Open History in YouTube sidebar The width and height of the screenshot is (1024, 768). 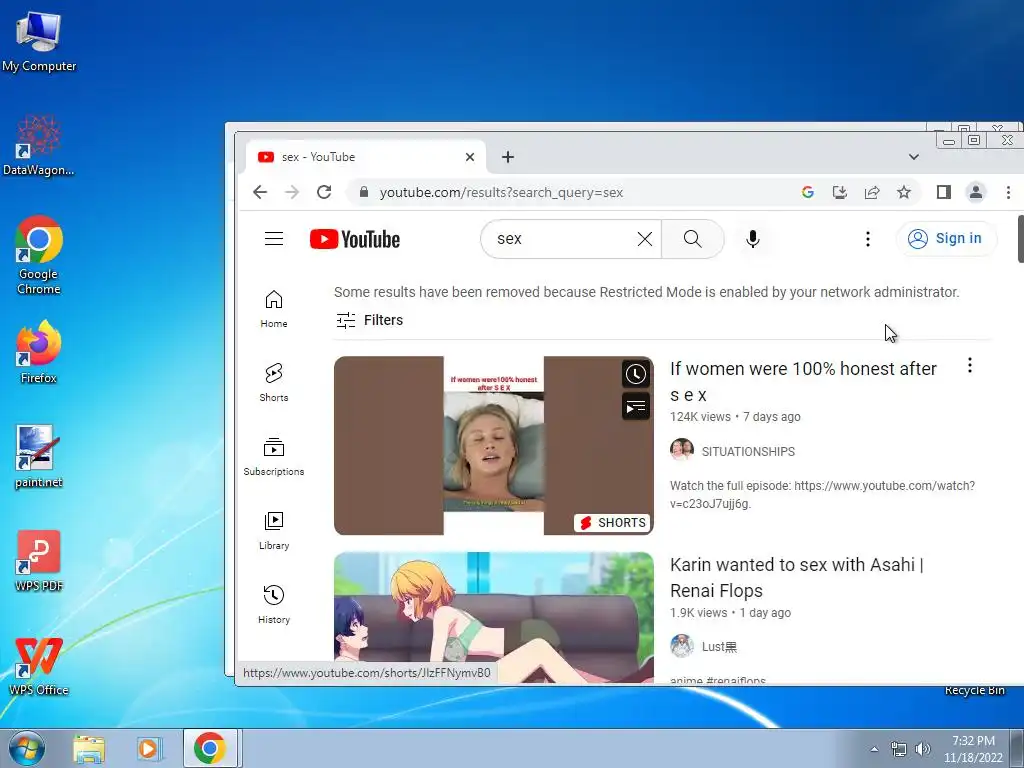pos(274,604)
